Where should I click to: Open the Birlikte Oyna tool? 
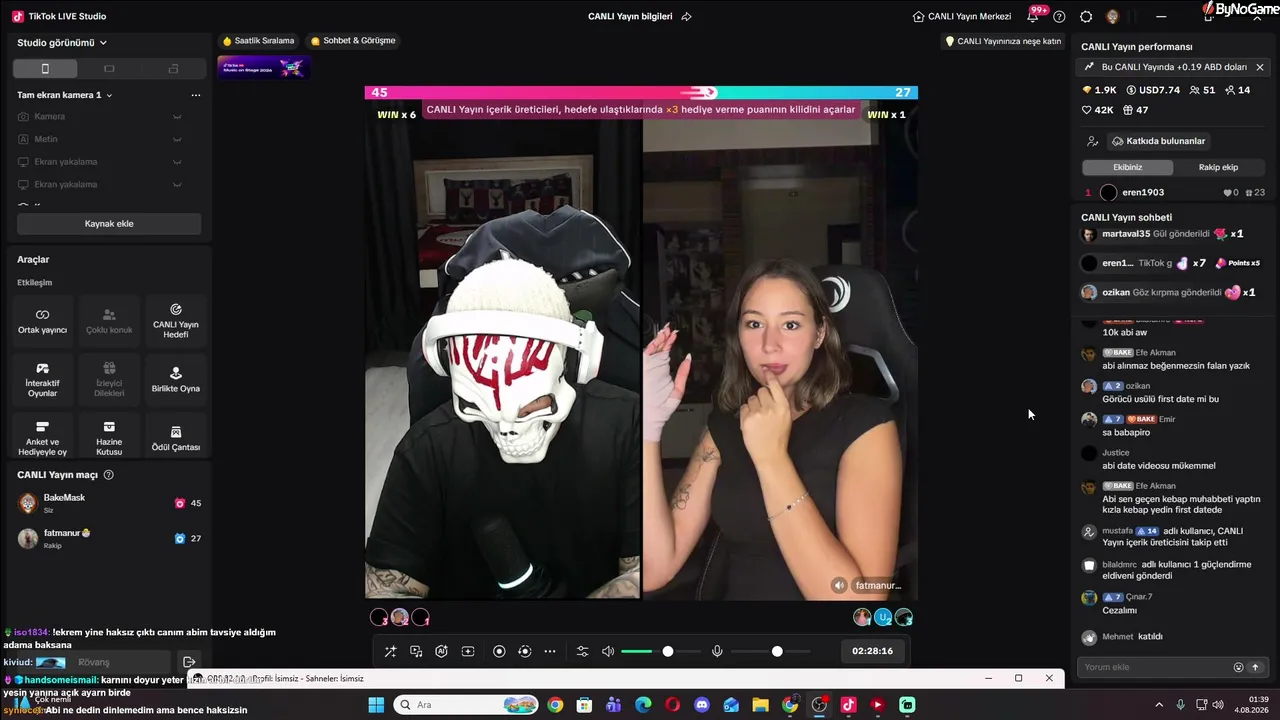coord(176,380)
